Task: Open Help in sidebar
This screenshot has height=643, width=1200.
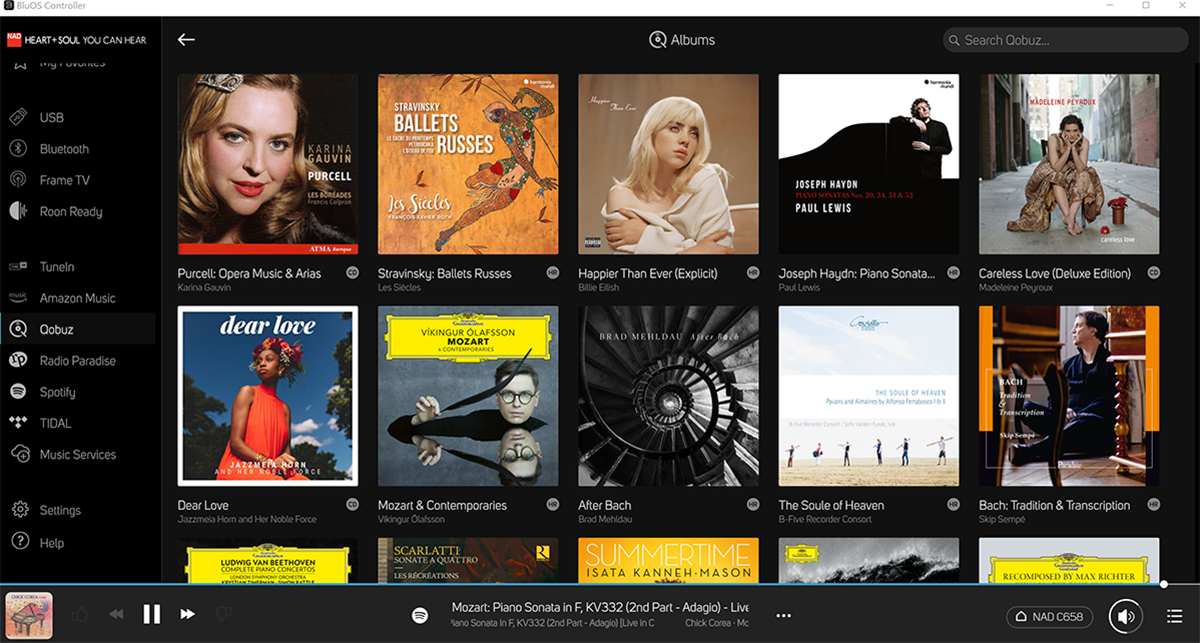Action: (52, 543)
